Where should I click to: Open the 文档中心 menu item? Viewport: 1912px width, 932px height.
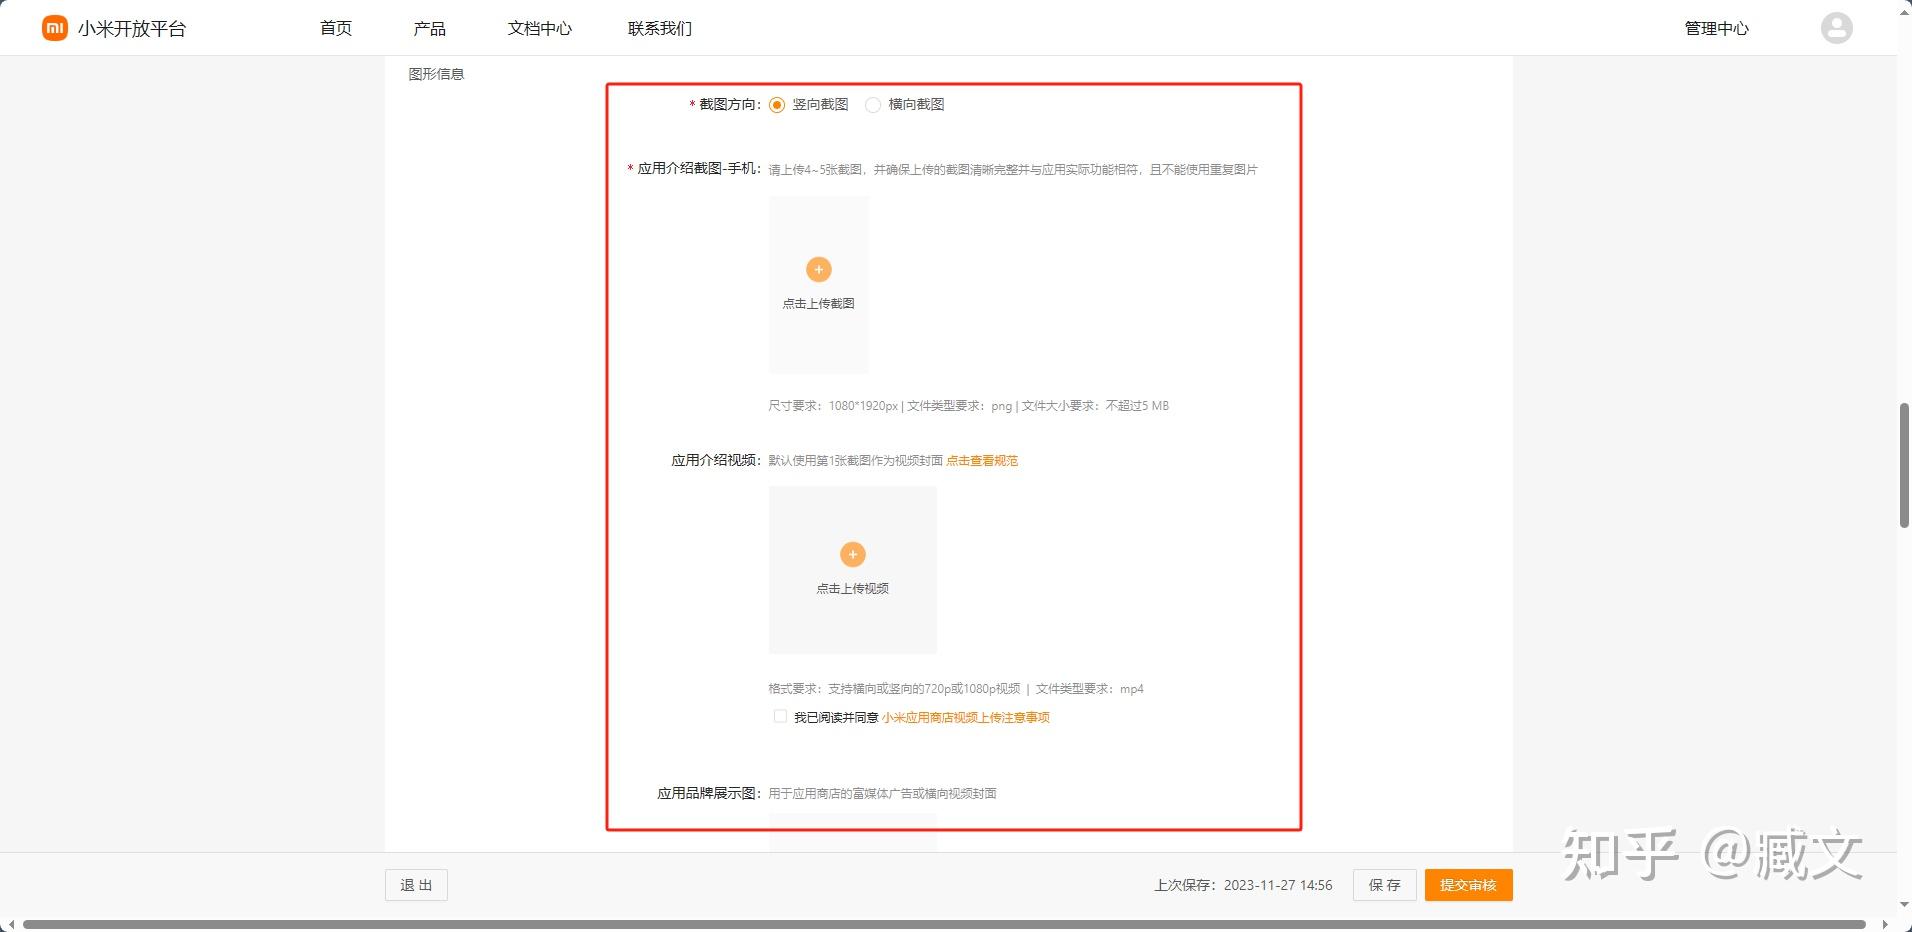(x=539, y=28)
